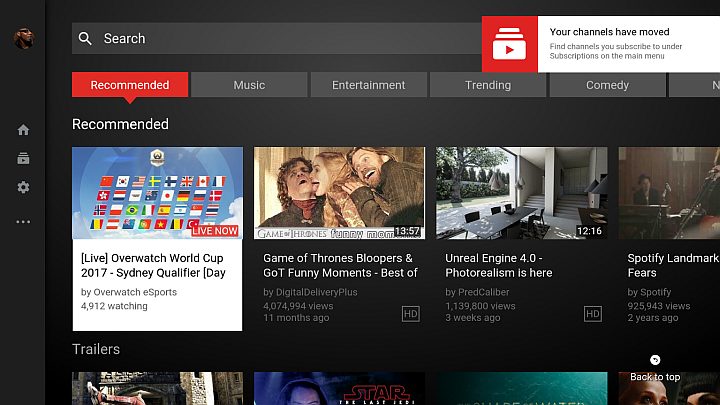Switch to the Music tab
The image size is (720, 405).
[x=249, y=85]
